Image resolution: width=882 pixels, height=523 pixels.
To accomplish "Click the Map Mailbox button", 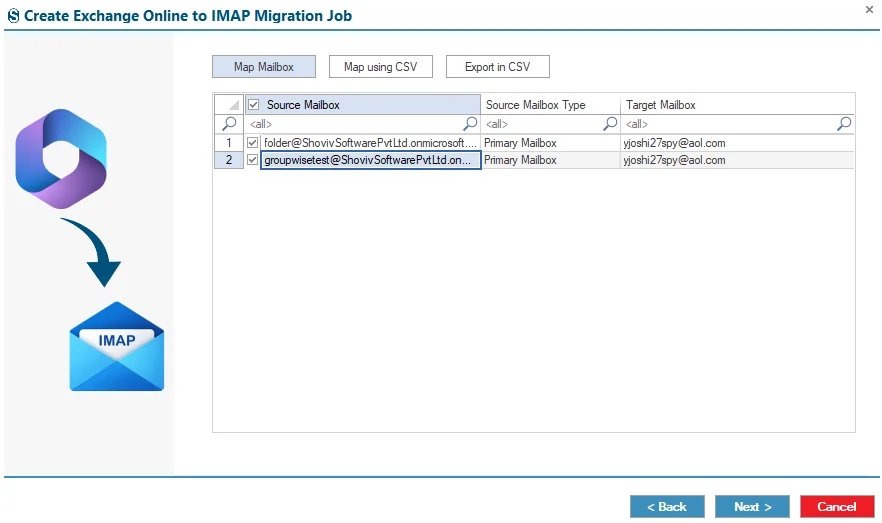I will pos(264,66).
